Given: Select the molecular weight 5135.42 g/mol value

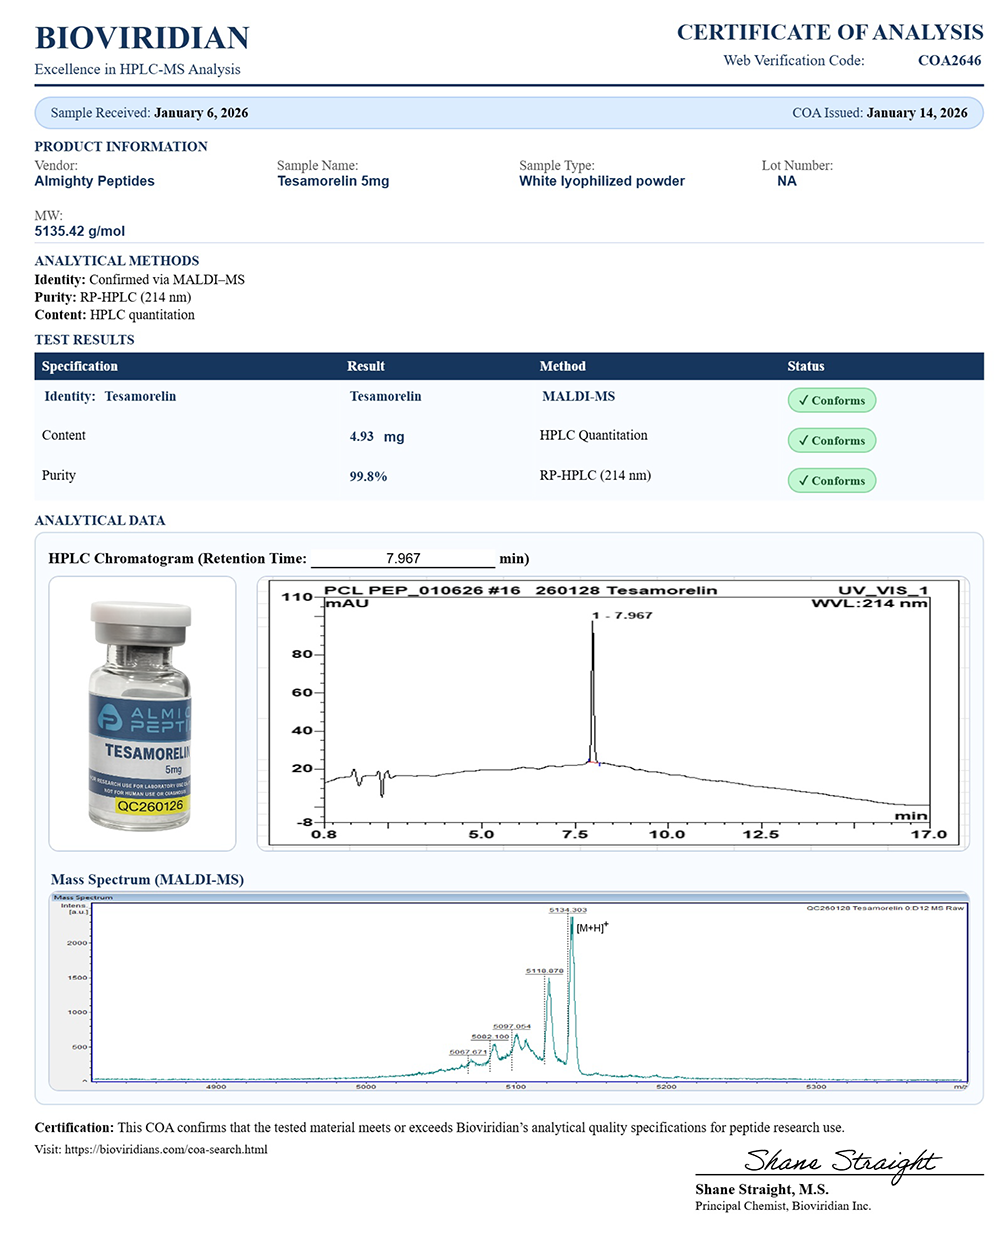Looking at the screenshot, I should click(80, 231).
